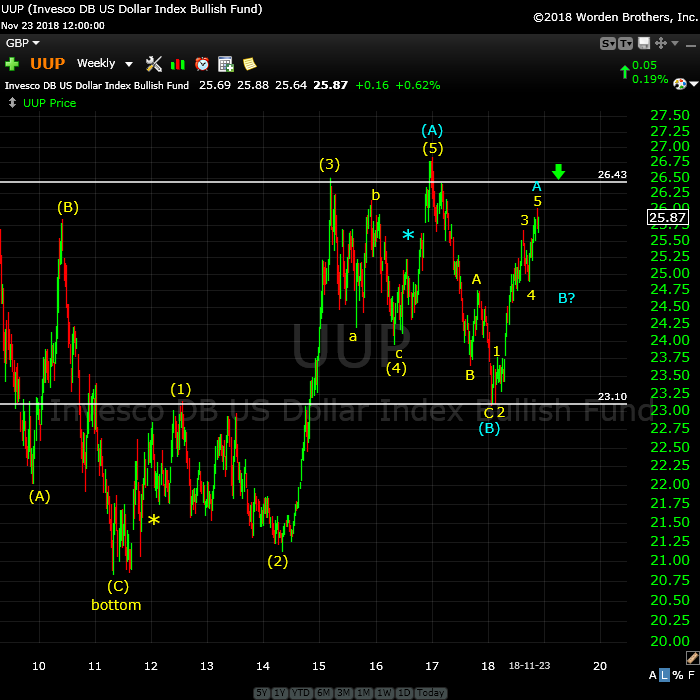This screenshot has width=700, height=700.
Task: Click the orange UUP ticker symbol
Action: click(48, 63)
